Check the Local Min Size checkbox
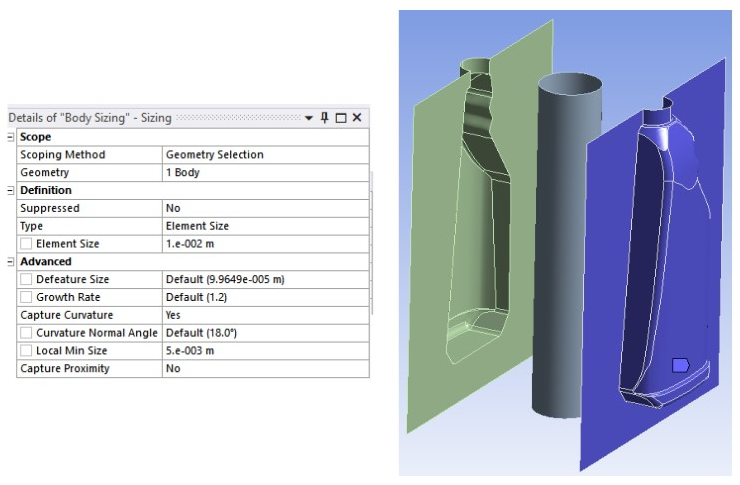This screenshot has height=485, width=740. click(x=26, y=351)
